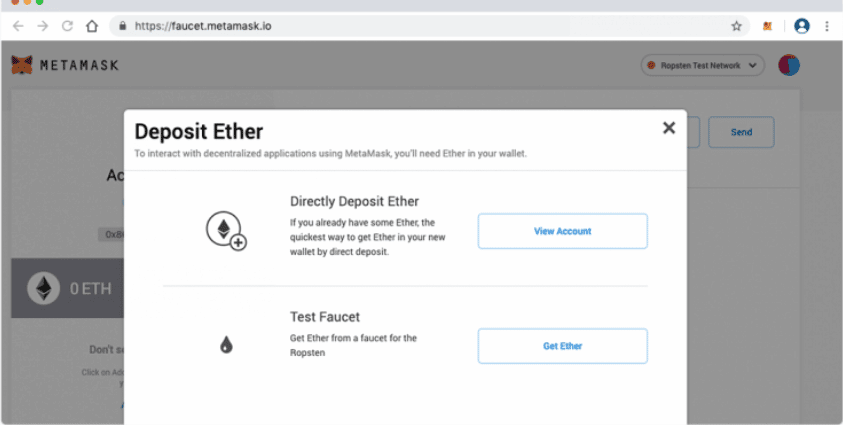This screenshot has width=843, height=425.
Task: Open the account identicon avatar
Action: pos(789,65)
